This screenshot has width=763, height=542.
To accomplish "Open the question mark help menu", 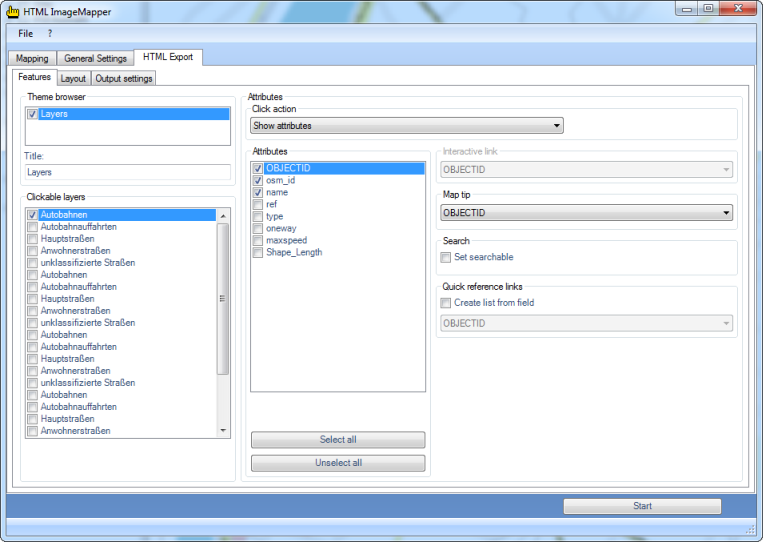I will tap(50, 34).
